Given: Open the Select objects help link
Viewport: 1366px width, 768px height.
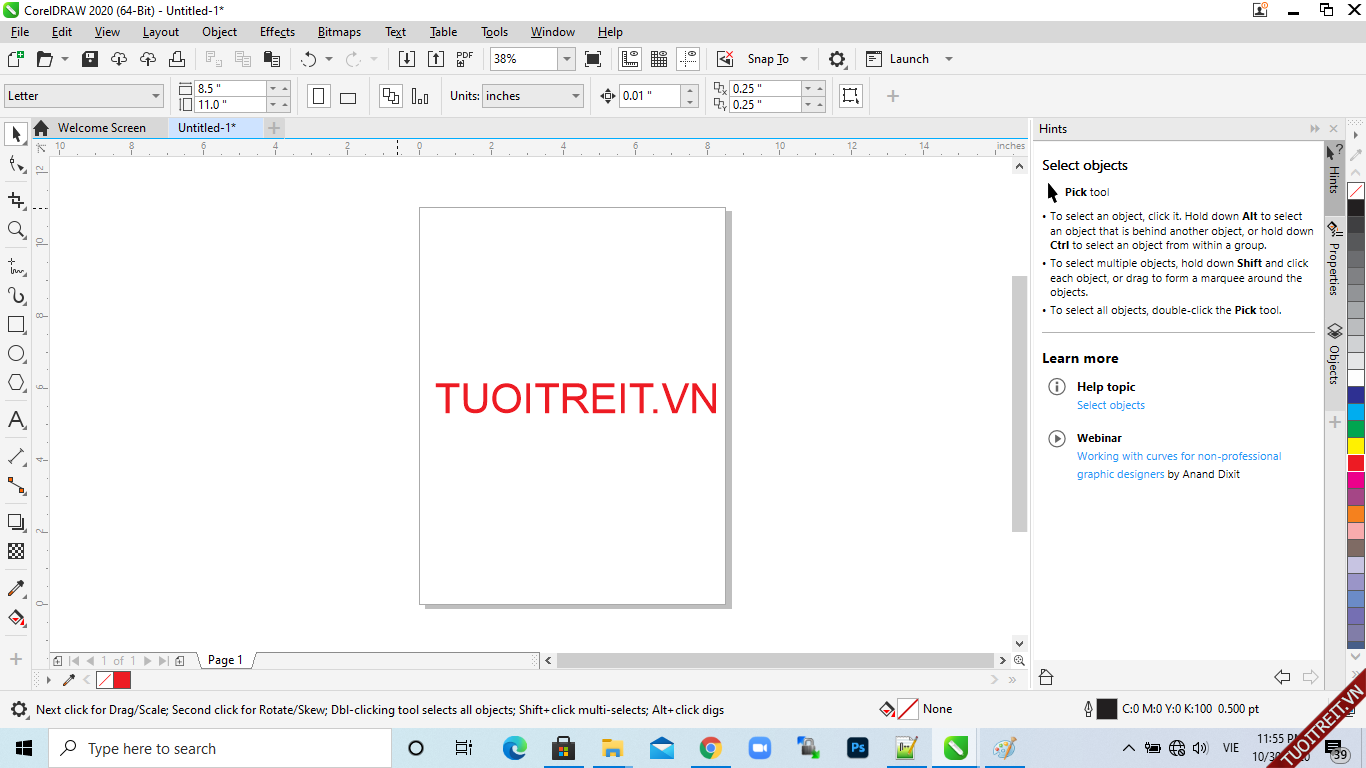Looking at the screenshot, I should pyautogui.click(x=1110, y=405).
